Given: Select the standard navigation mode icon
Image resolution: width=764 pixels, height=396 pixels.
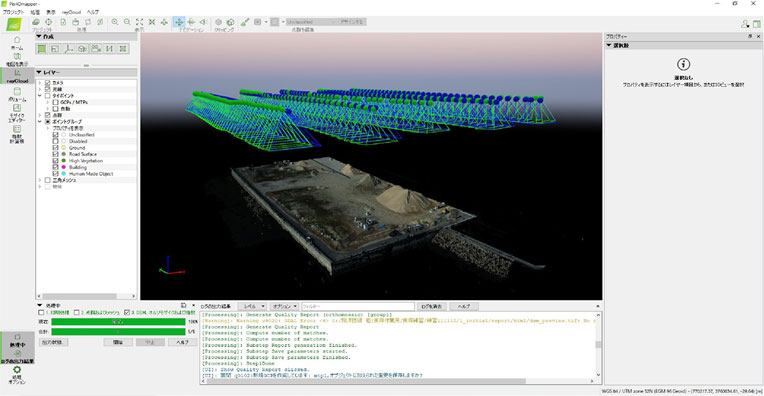Looking at the screenshot, I should 179,22.
